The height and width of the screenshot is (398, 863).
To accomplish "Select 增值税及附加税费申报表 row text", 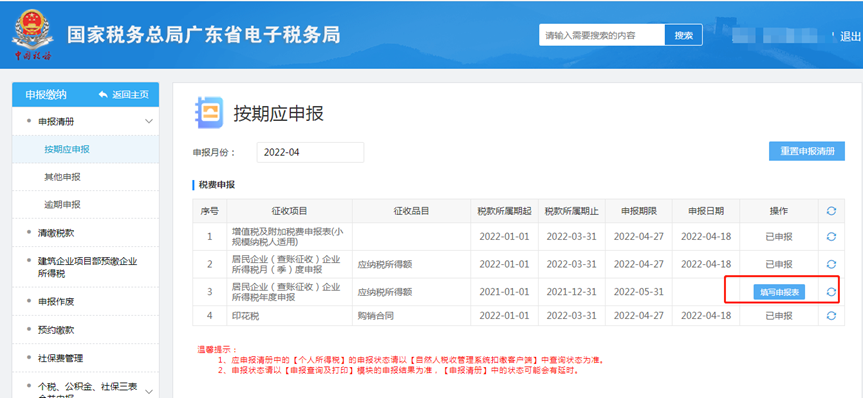I will 288,237.
